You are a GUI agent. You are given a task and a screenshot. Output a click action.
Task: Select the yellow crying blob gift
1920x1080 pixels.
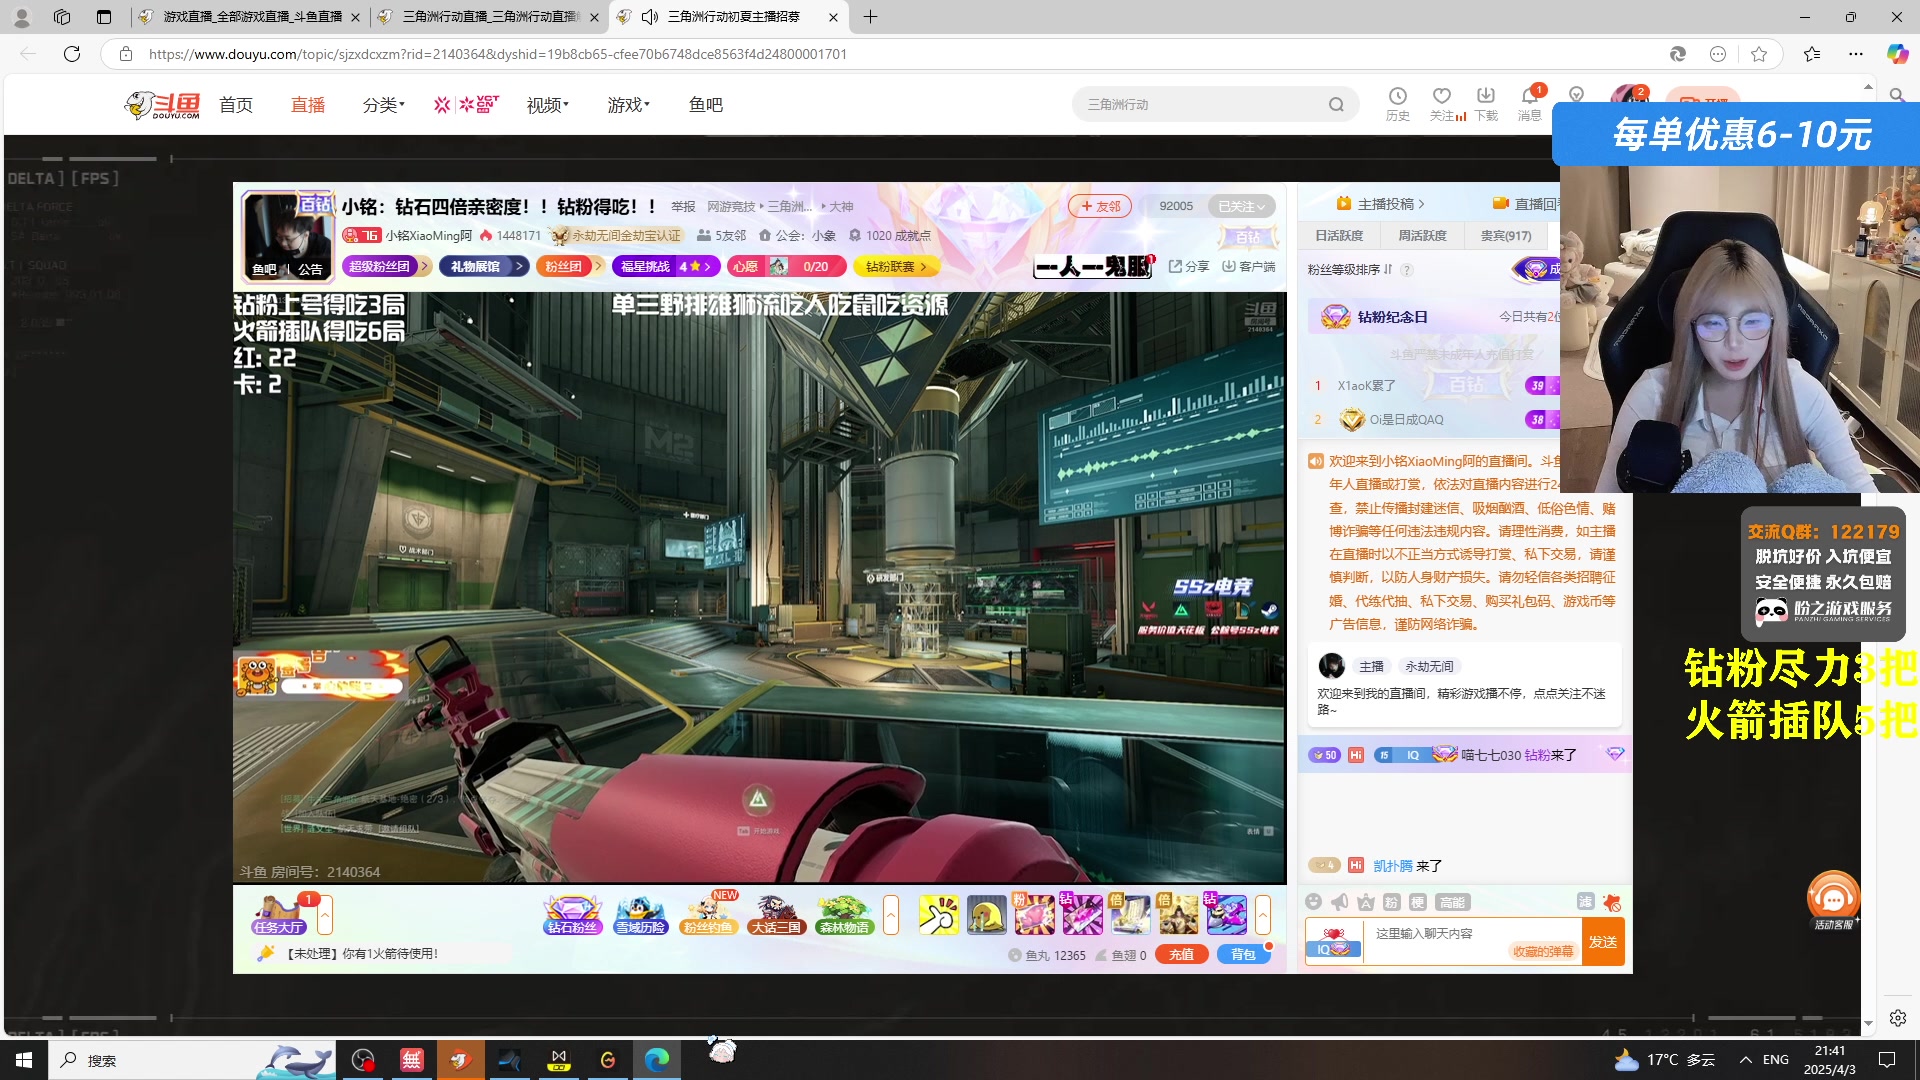986,914
